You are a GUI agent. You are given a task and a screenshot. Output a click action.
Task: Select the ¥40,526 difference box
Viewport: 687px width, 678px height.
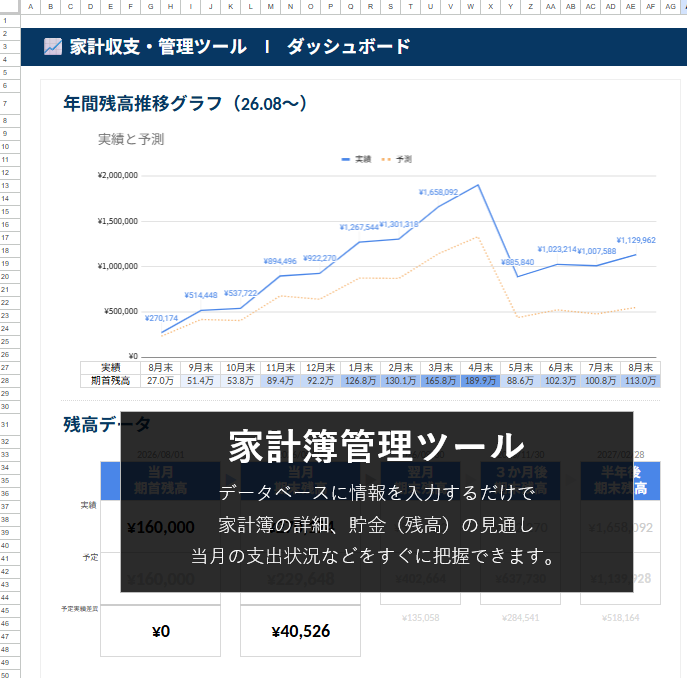click(x=301, y=631)
